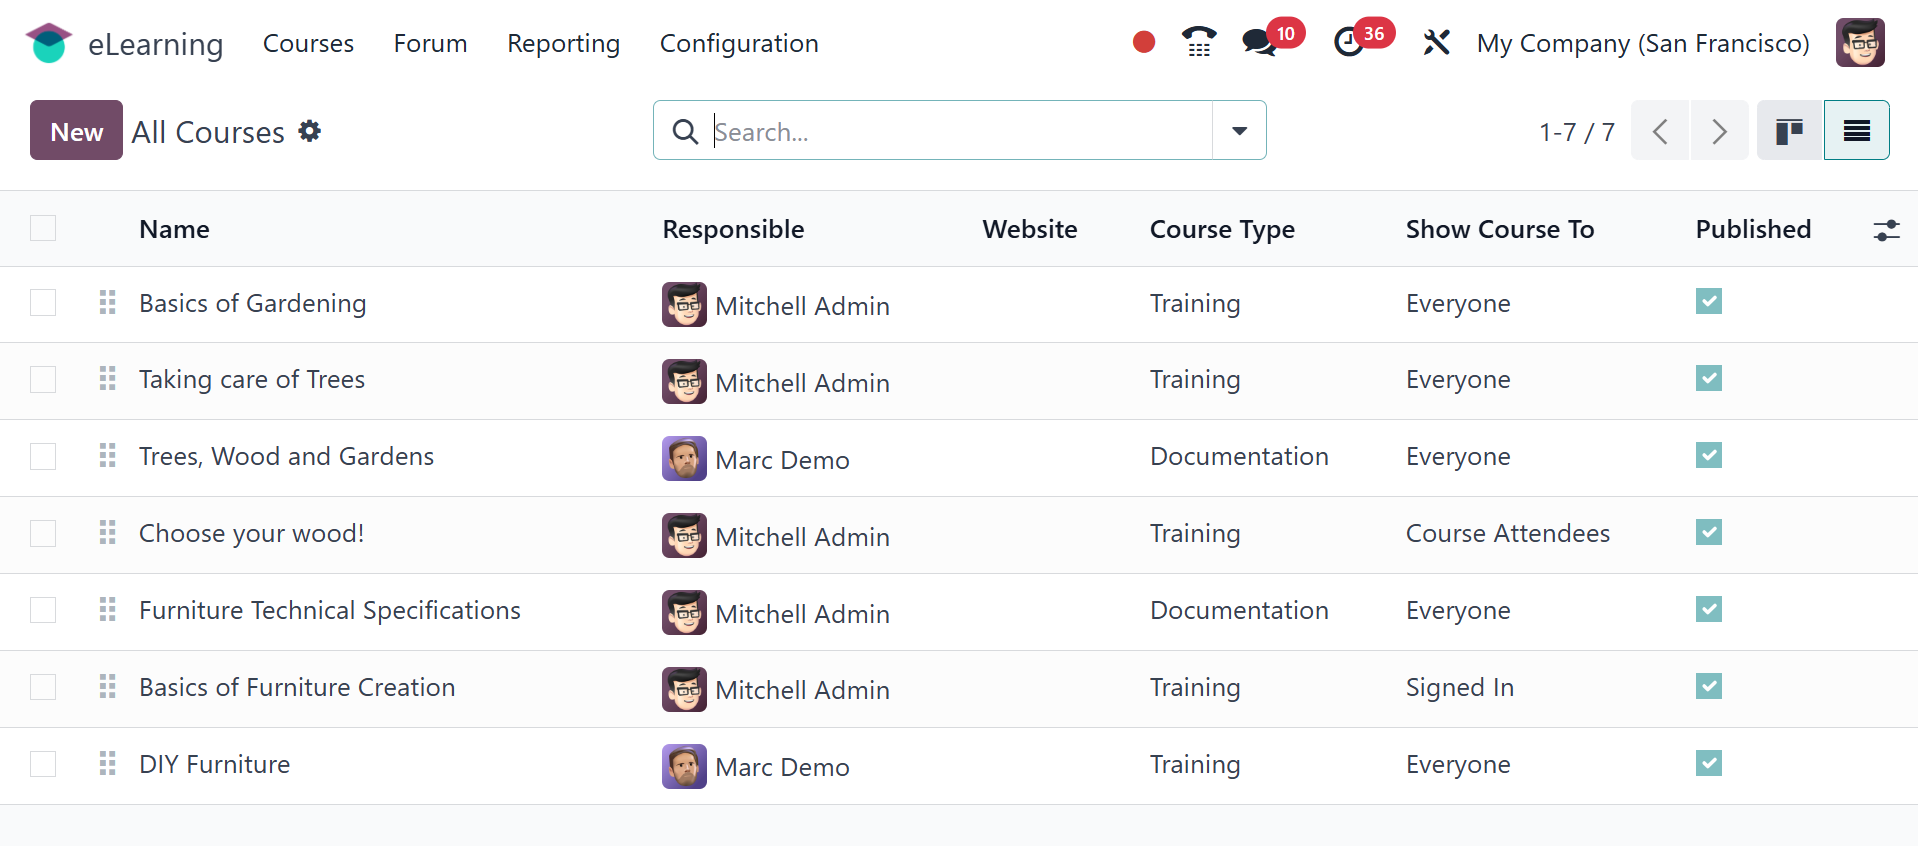Open the discuss messages icon
1918x846 pixels.
[1258, 43]
